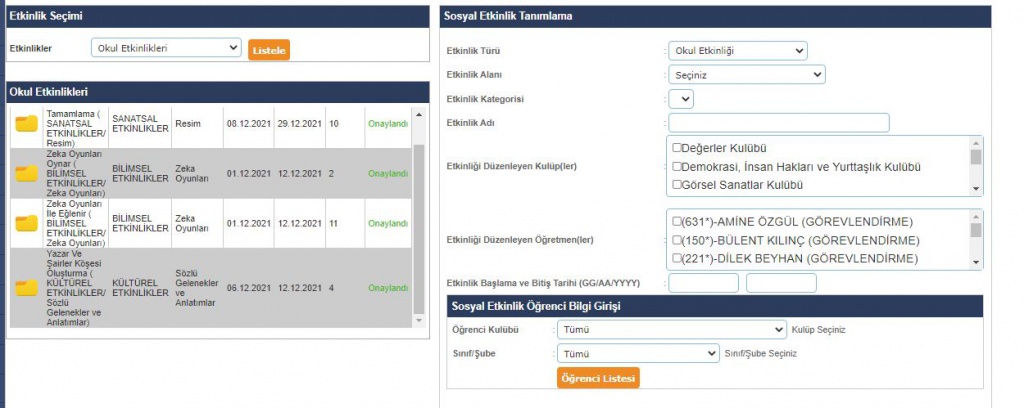Check teacher AMİNE ÖZGÜL checkbox
The height and width of the screenshot is (408, 1024).
pos(677,222)
